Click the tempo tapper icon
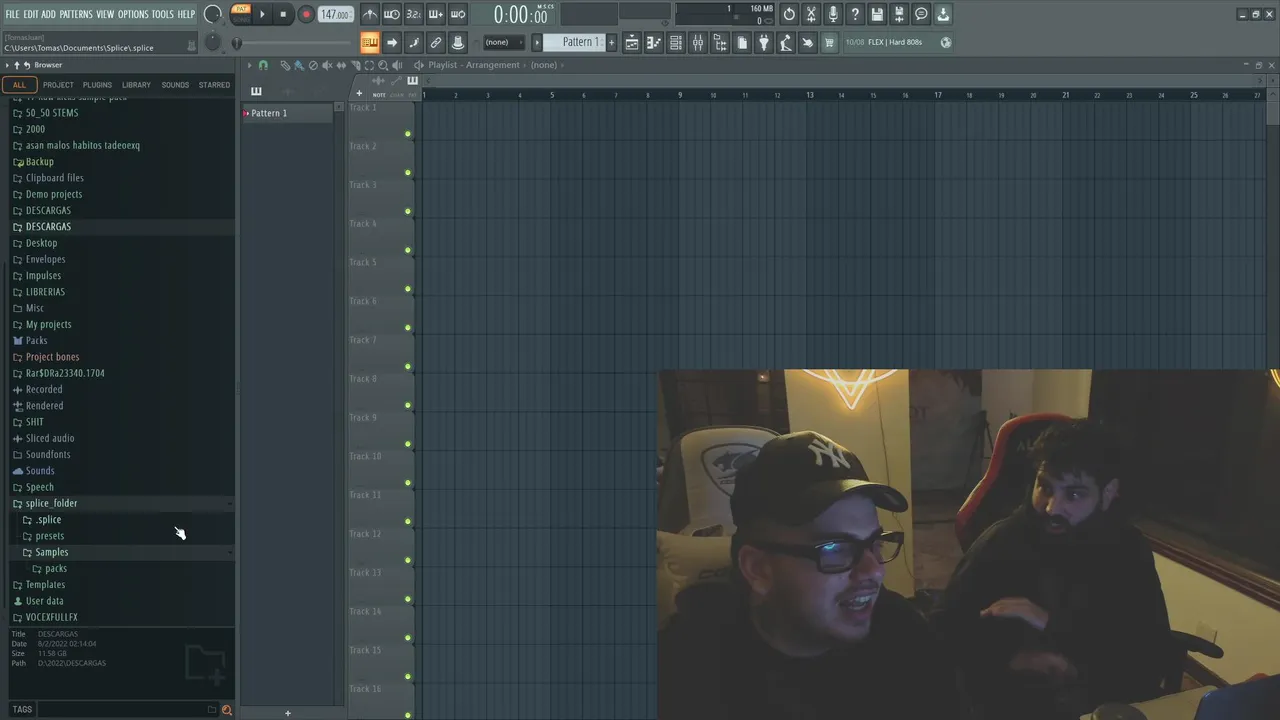 click(786, 42)
